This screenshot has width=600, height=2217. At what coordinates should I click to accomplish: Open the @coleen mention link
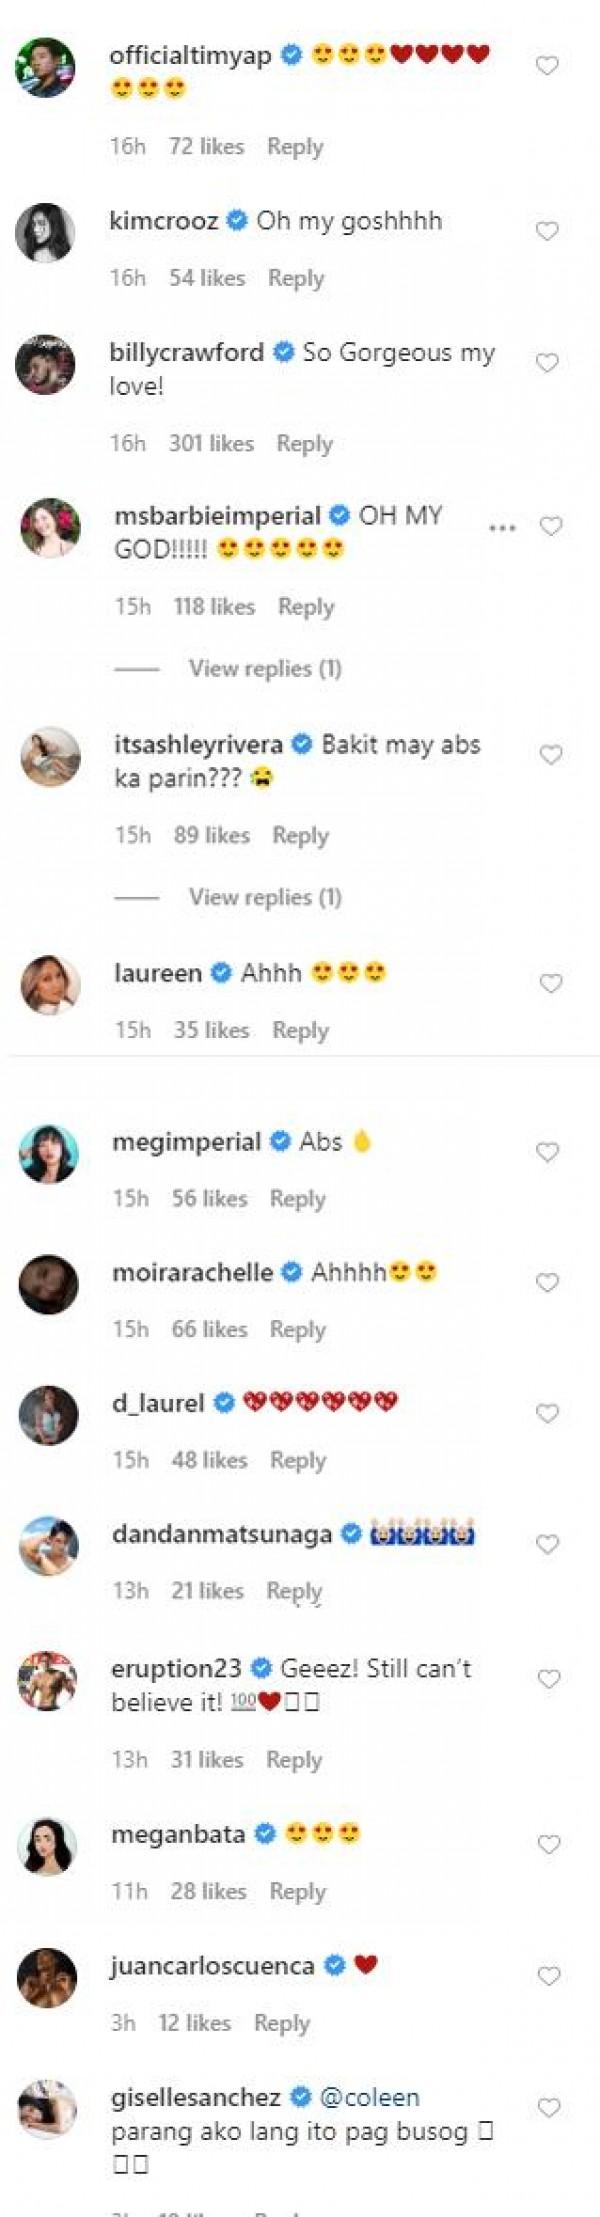click(x=369, y=2097)
